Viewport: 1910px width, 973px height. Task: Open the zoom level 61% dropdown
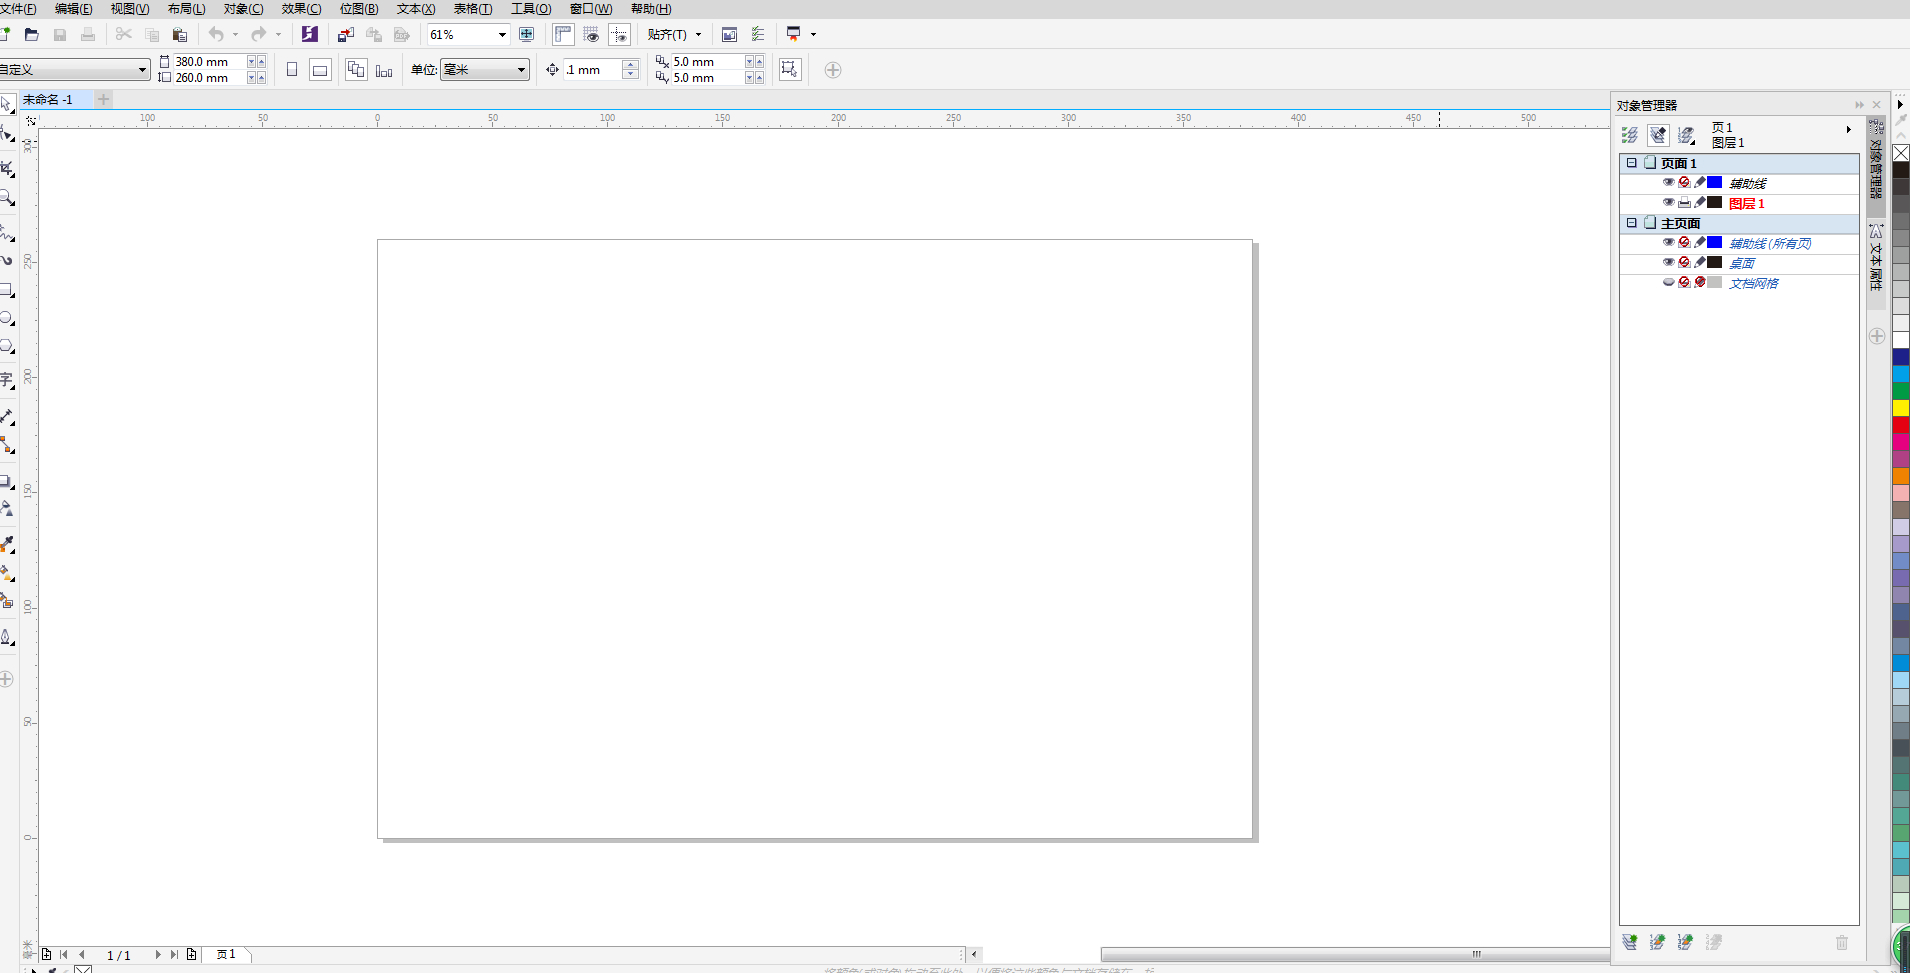click(502, 35)
